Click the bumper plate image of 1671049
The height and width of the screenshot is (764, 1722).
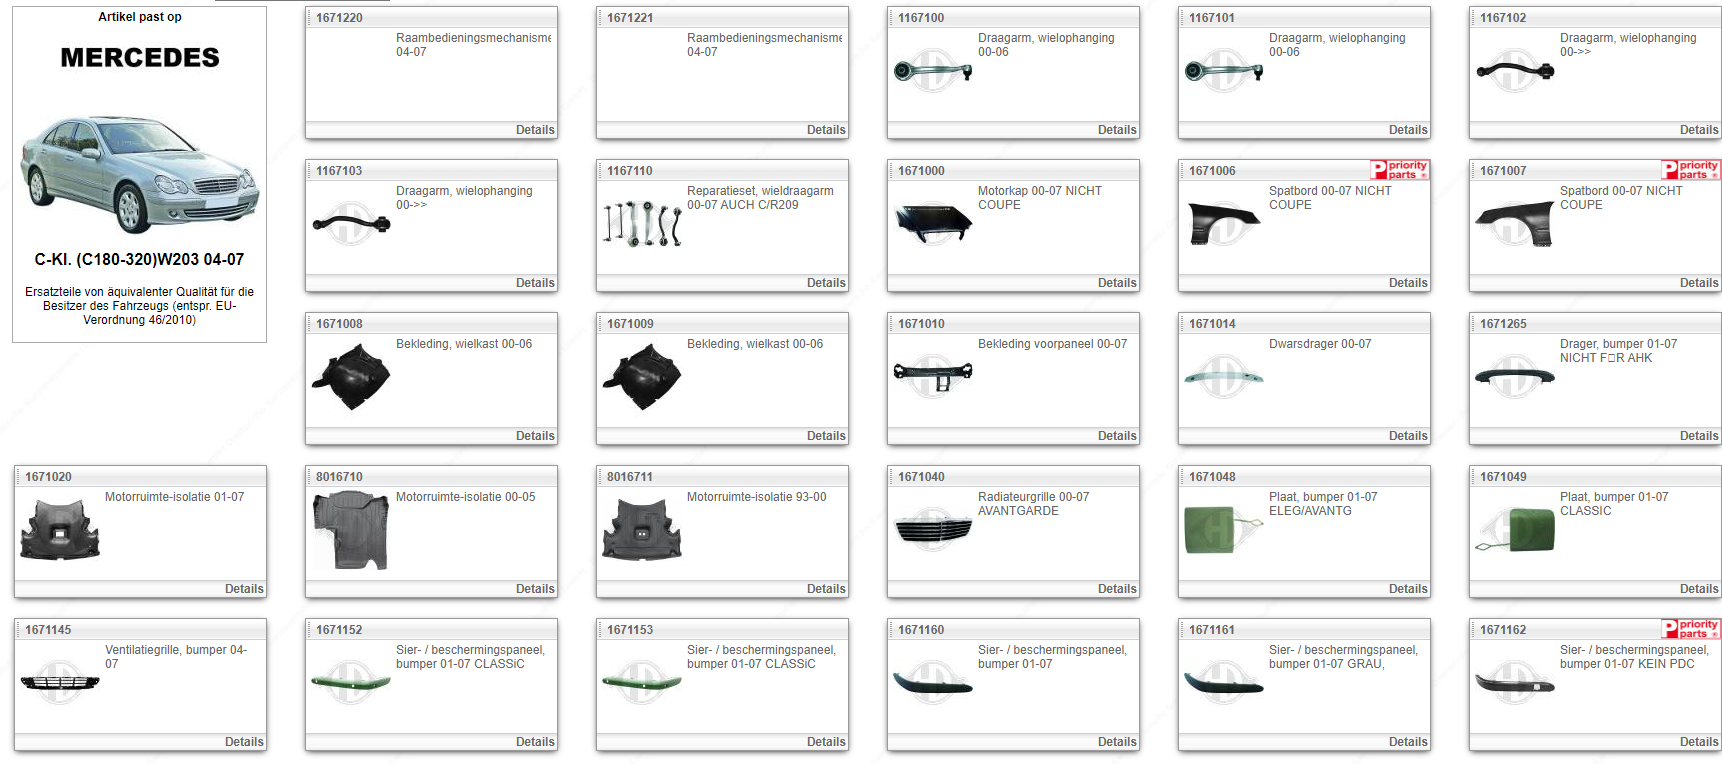pyautogui.click(x=1514, y=530)
